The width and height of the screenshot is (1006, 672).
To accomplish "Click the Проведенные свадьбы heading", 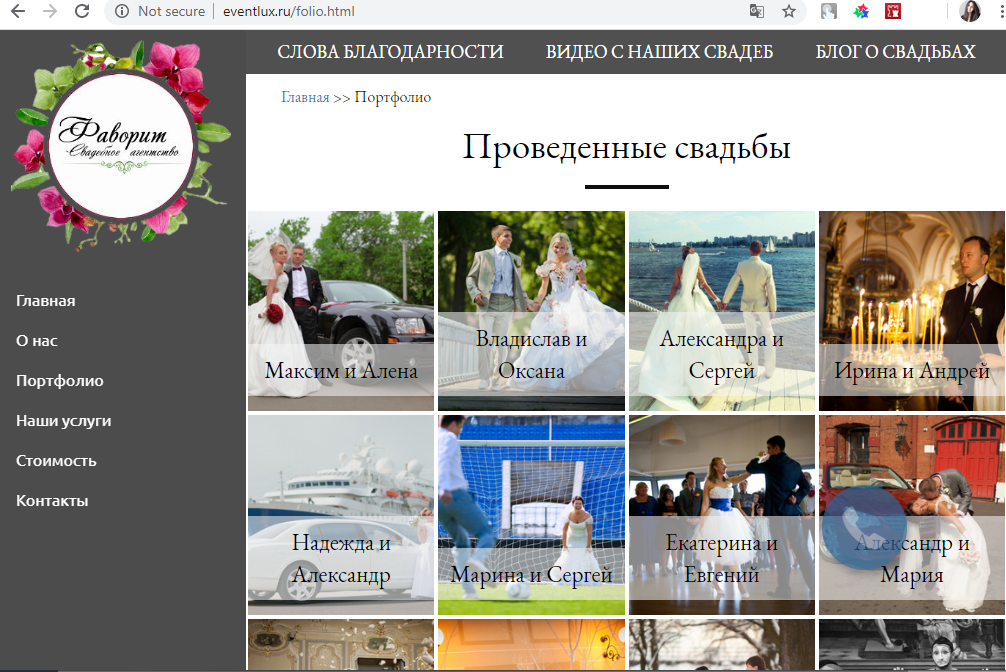I will click(x=626, y=148).
